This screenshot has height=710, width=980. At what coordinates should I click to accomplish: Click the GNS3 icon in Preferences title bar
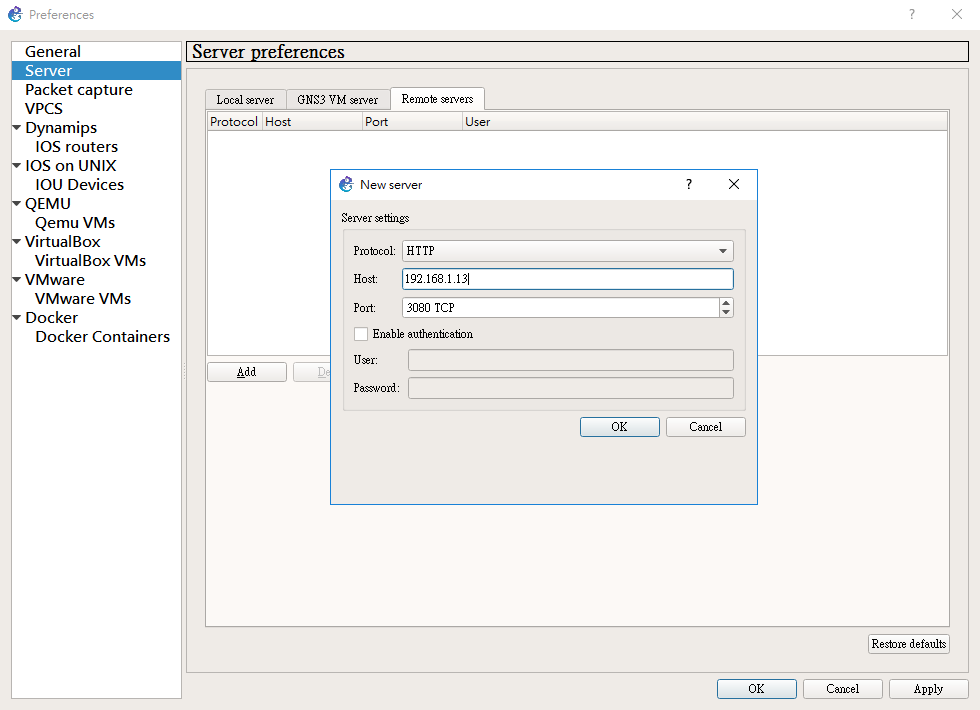pos(15,14)
